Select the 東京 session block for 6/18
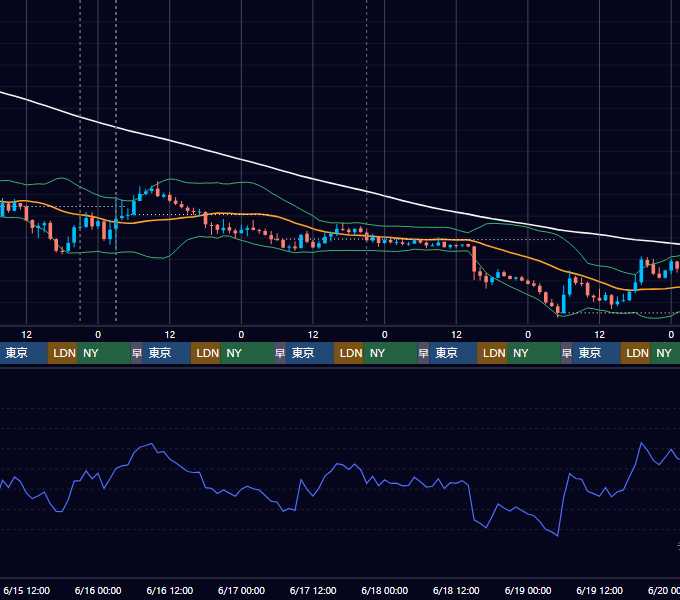This screenshot has height=600, width=680. coord(453,353)
